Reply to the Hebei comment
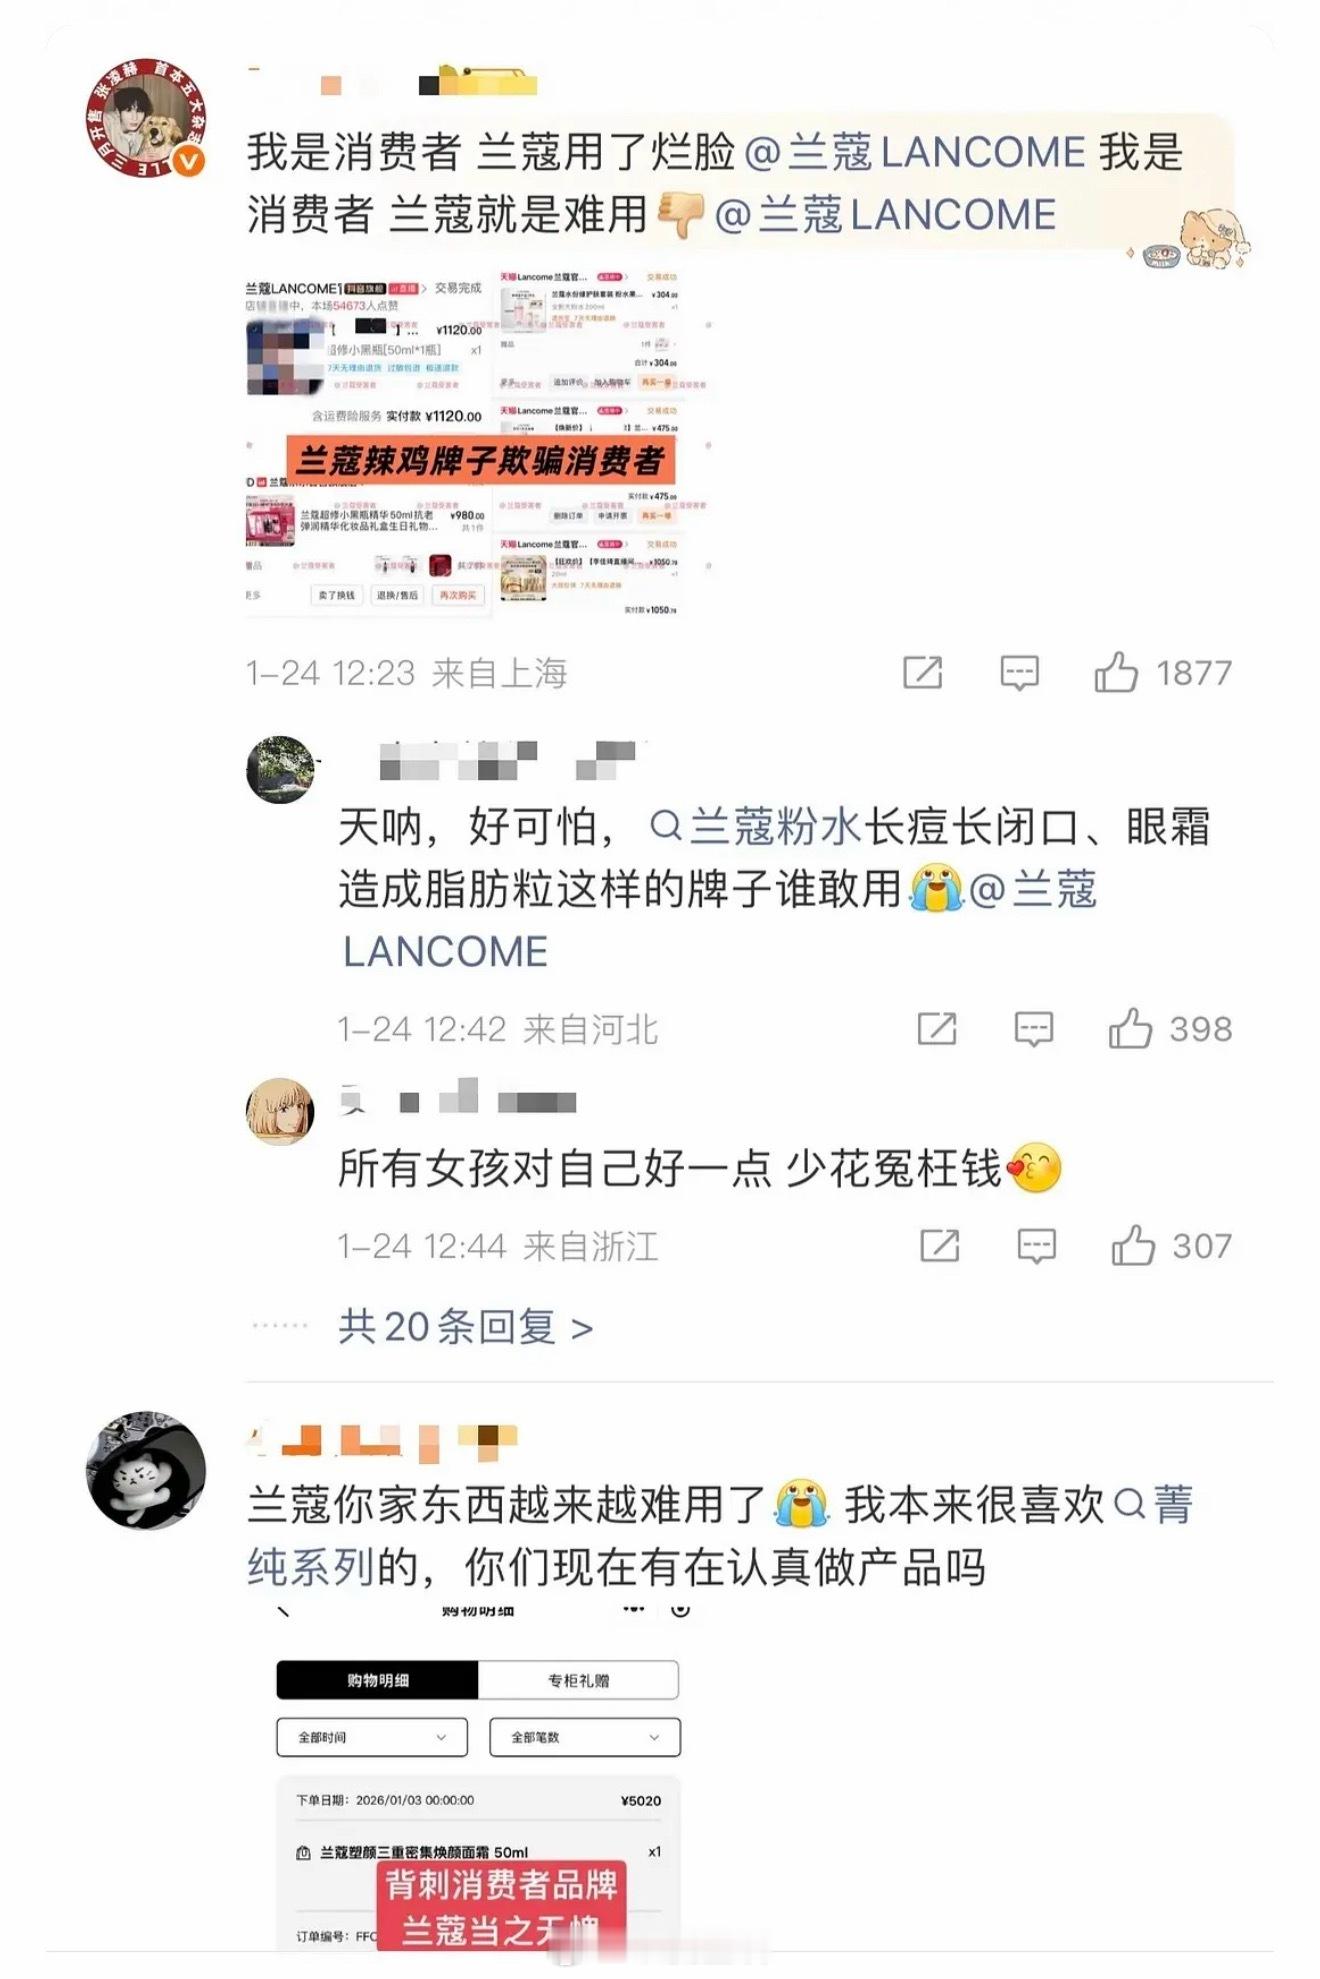The image size is (1320, 1979). 1034,1029
